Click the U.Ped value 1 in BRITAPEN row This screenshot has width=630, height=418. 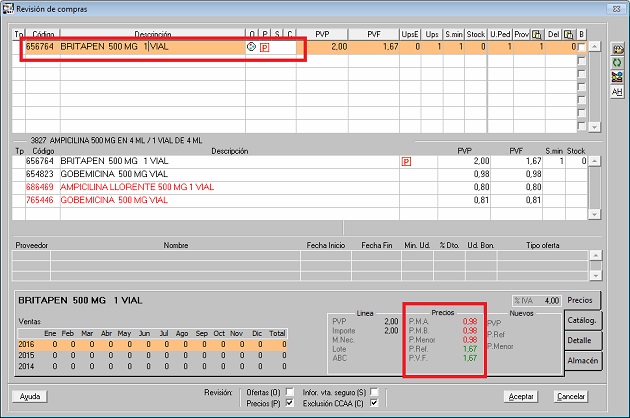509,47
